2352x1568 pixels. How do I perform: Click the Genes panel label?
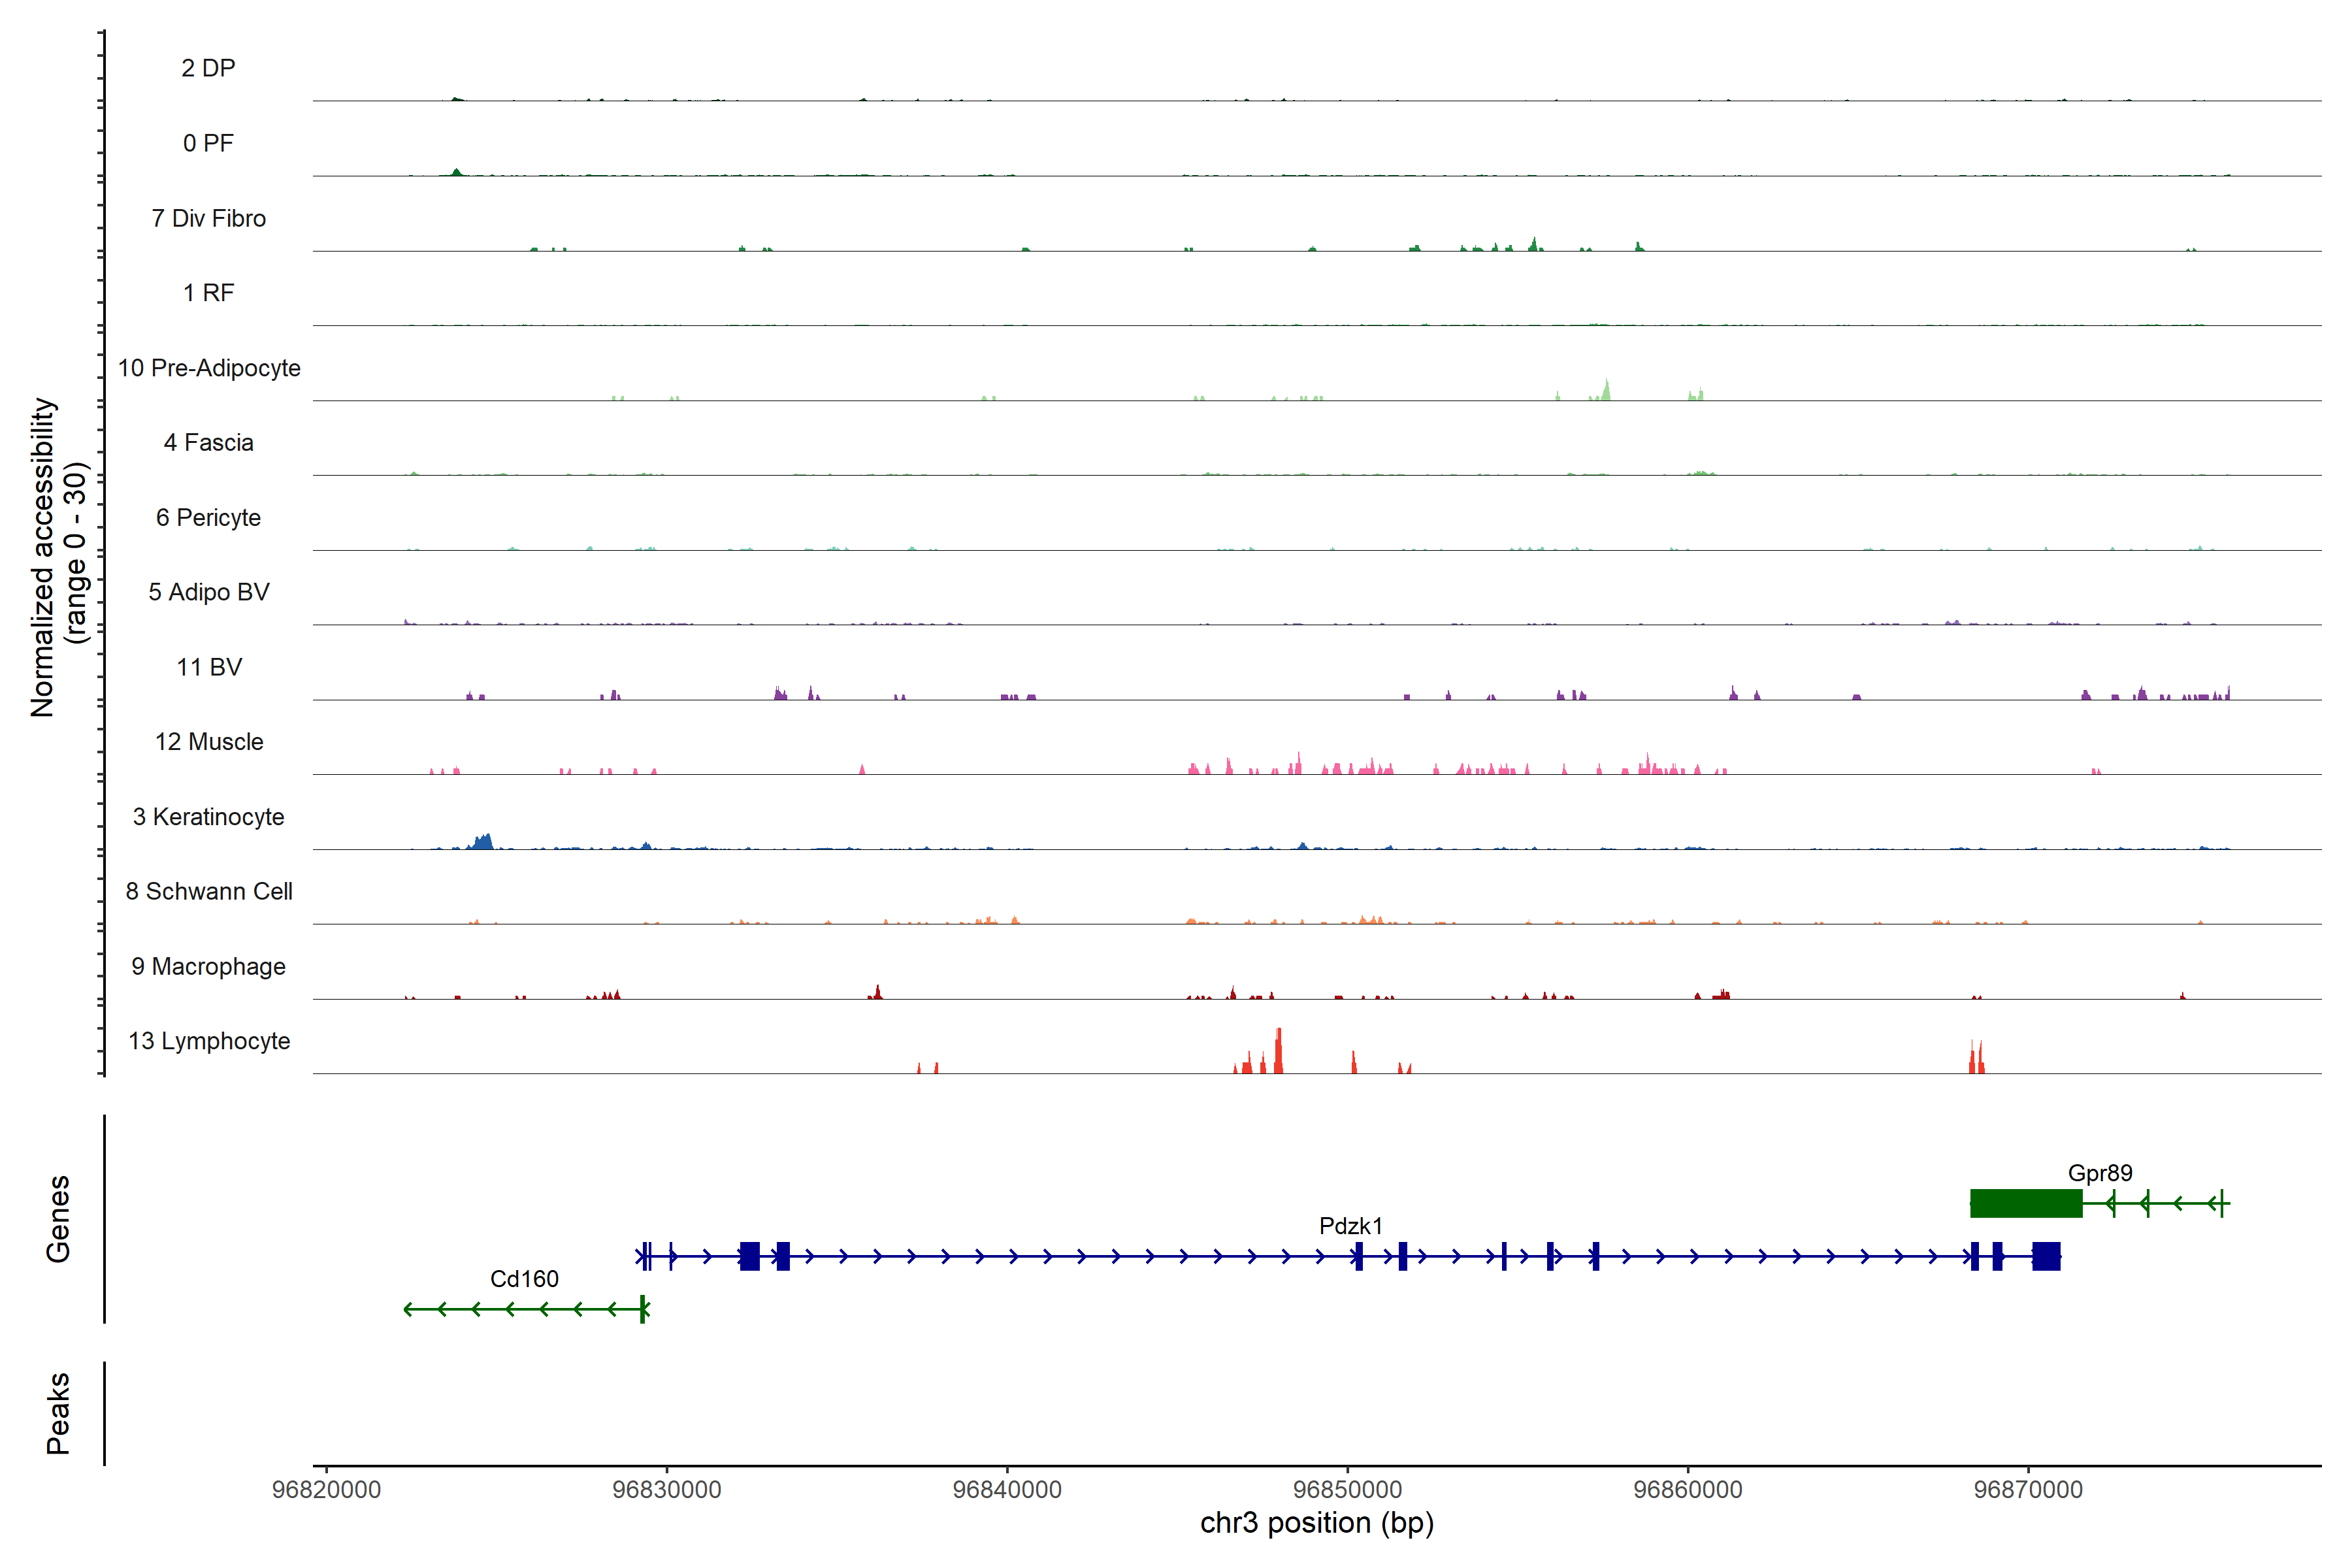58,1218
